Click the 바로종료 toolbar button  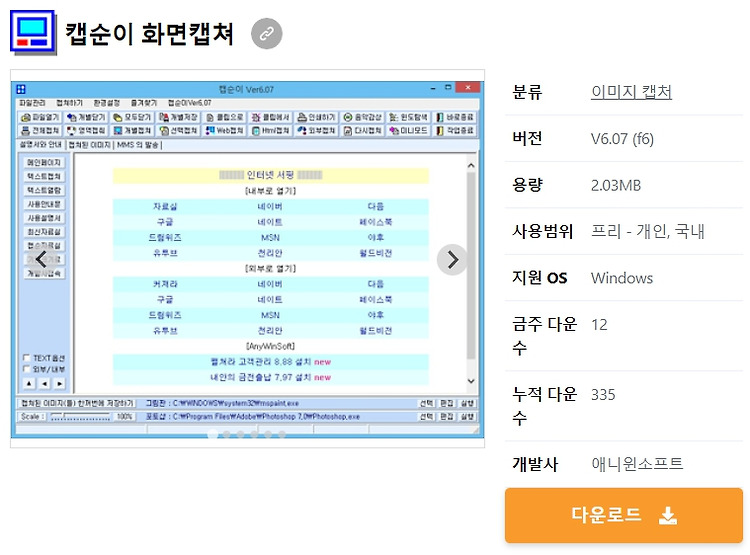pos(454,117)
